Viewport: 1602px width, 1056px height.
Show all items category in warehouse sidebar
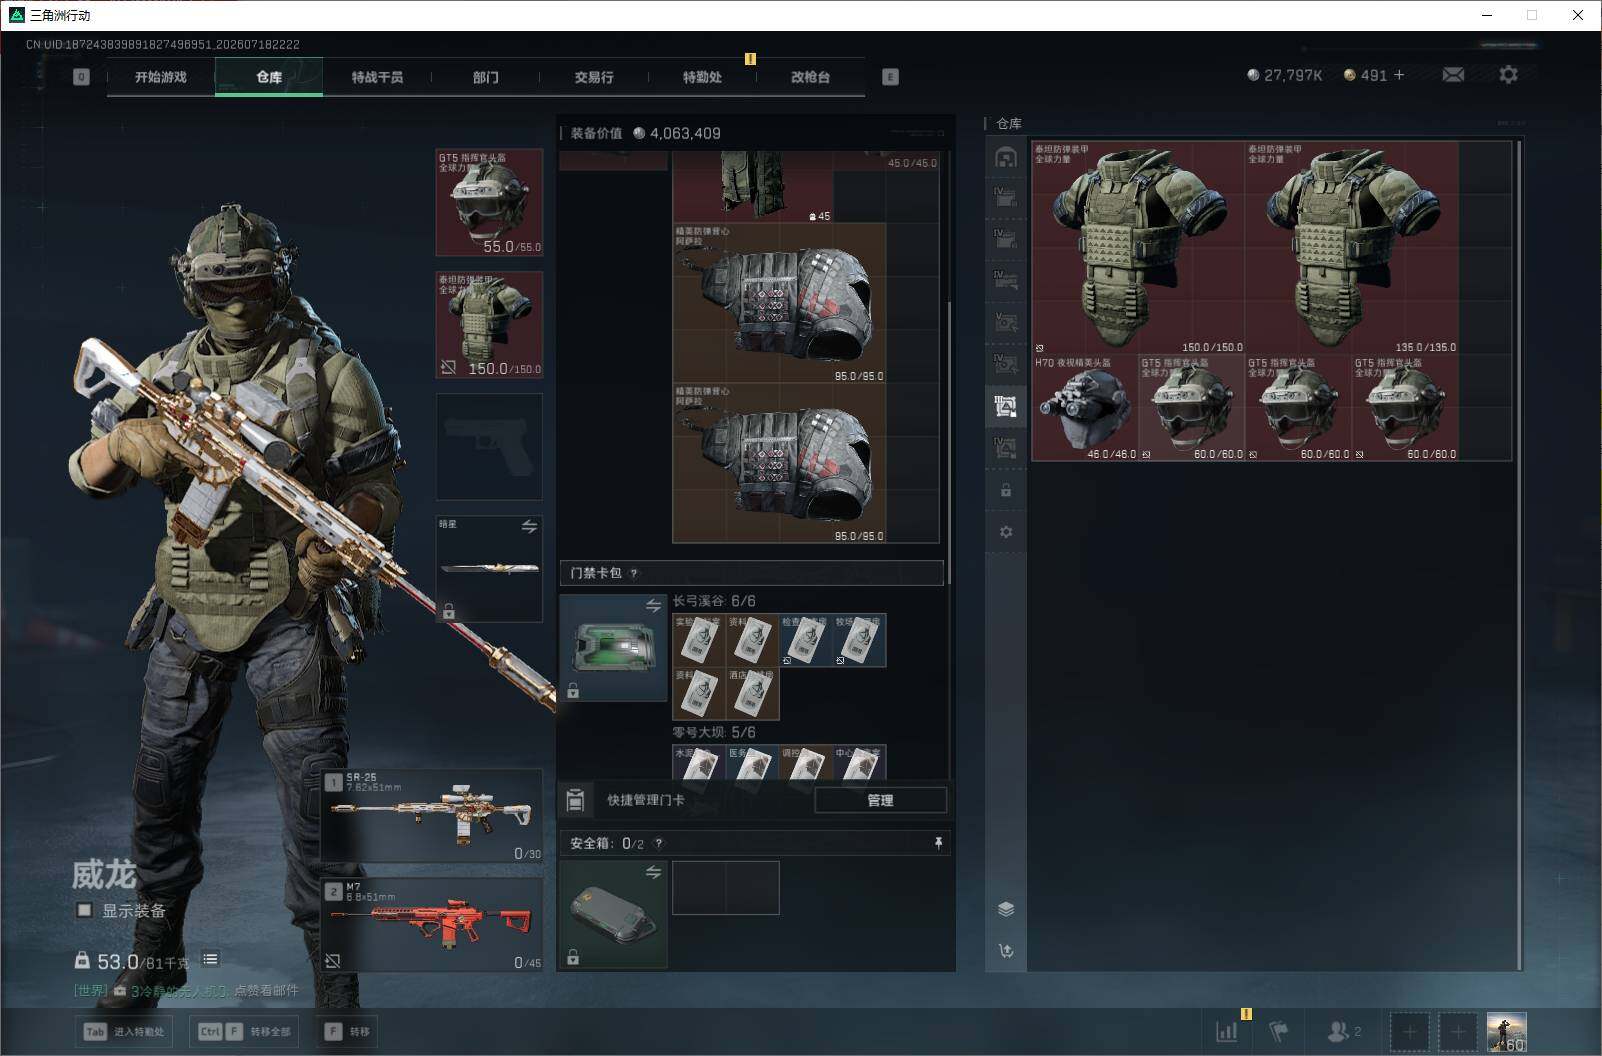point(1006,157)
